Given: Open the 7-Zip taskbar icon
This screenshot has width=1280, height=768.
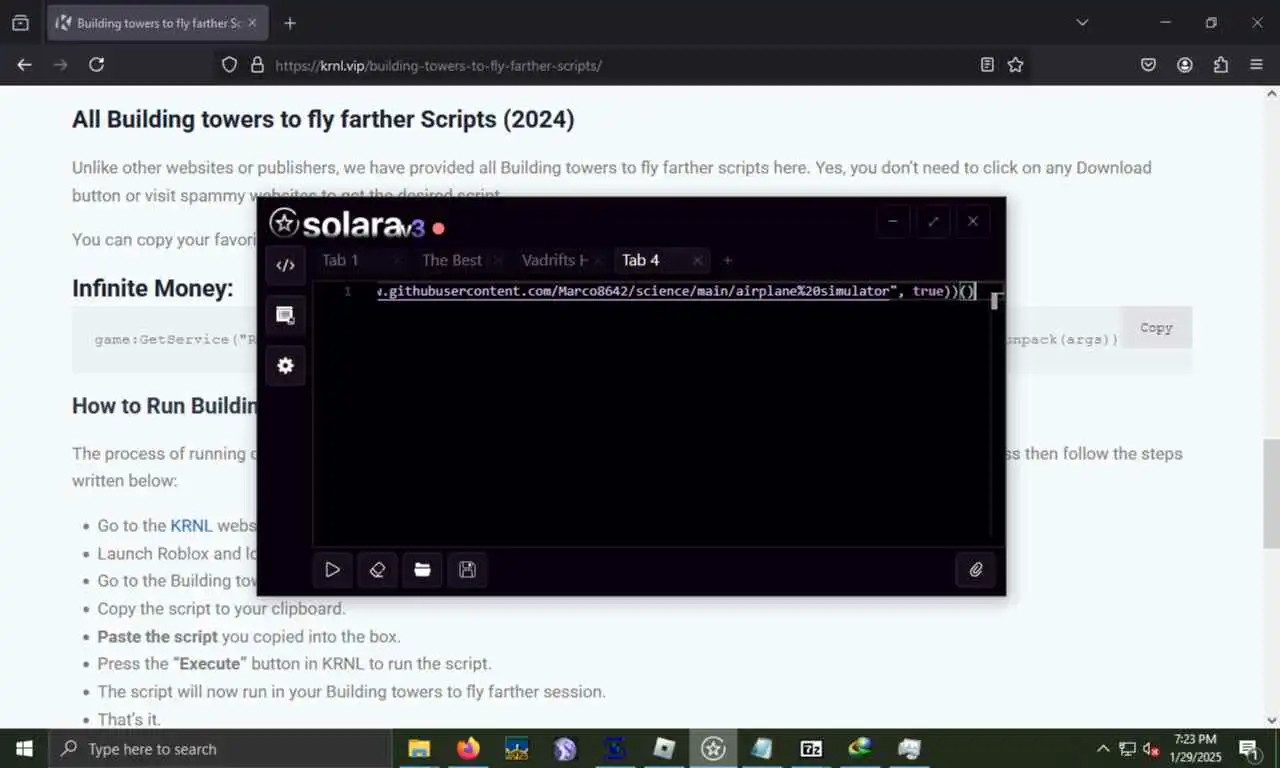Looking at the screenshot, I should click(x=811, y=748).
